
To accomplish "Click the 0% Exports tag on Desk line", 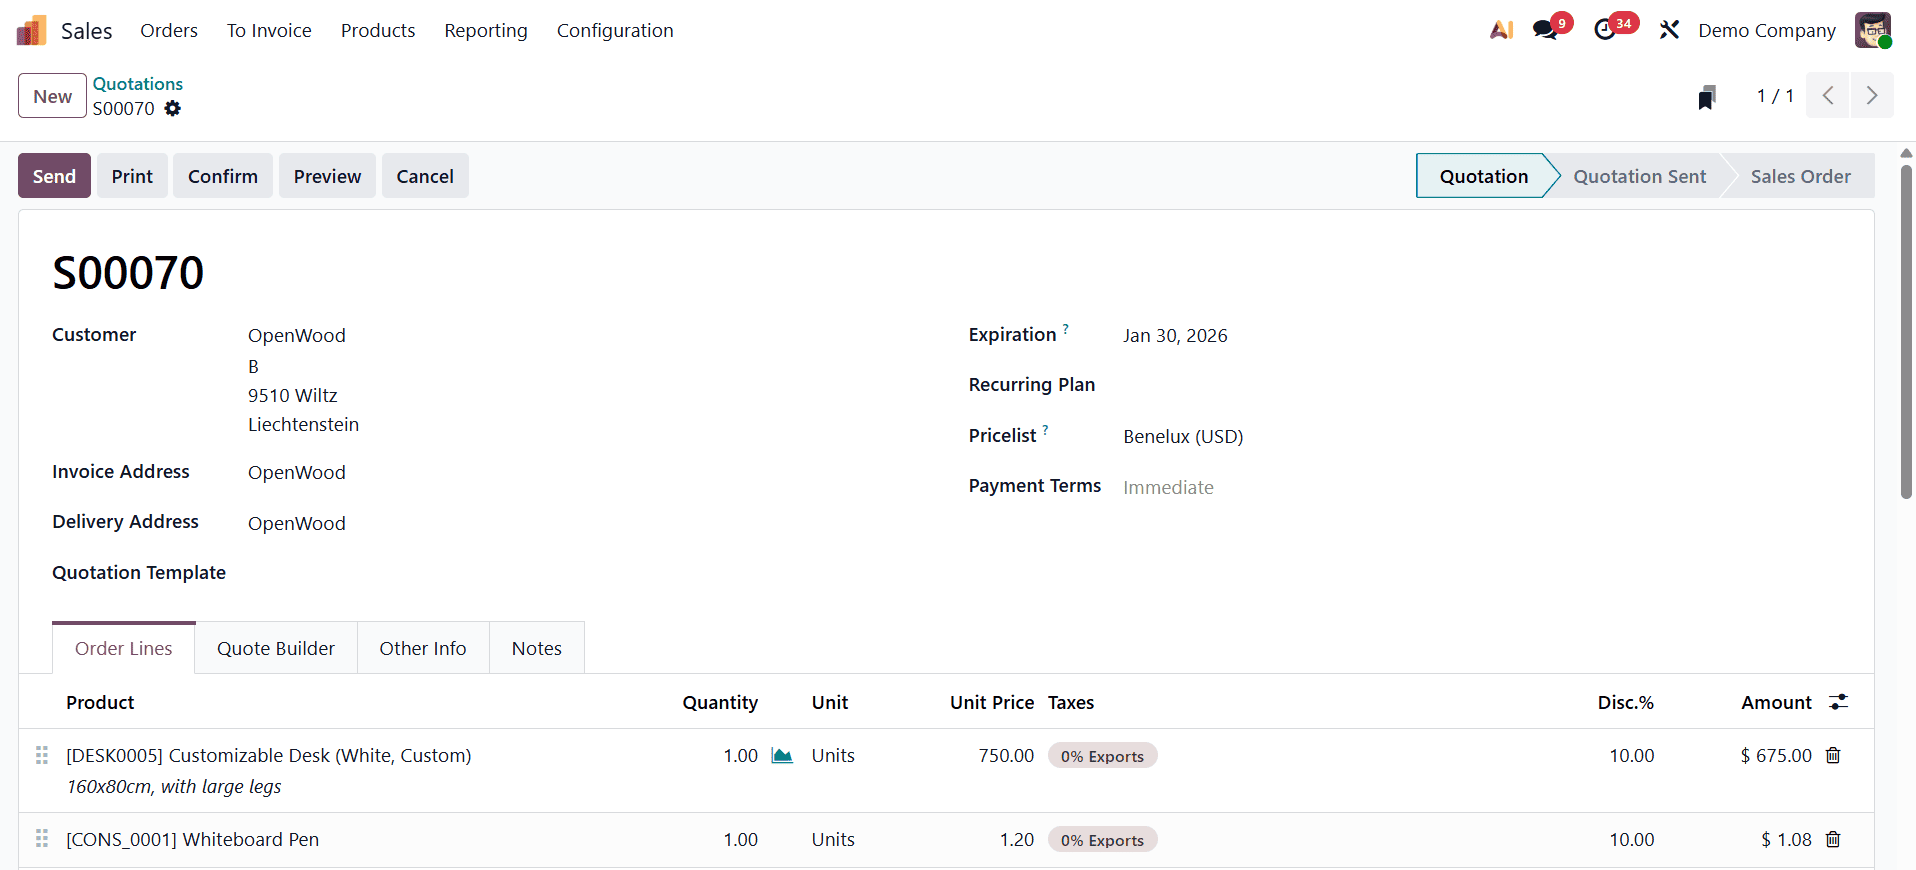I will tap(1102, 756).
